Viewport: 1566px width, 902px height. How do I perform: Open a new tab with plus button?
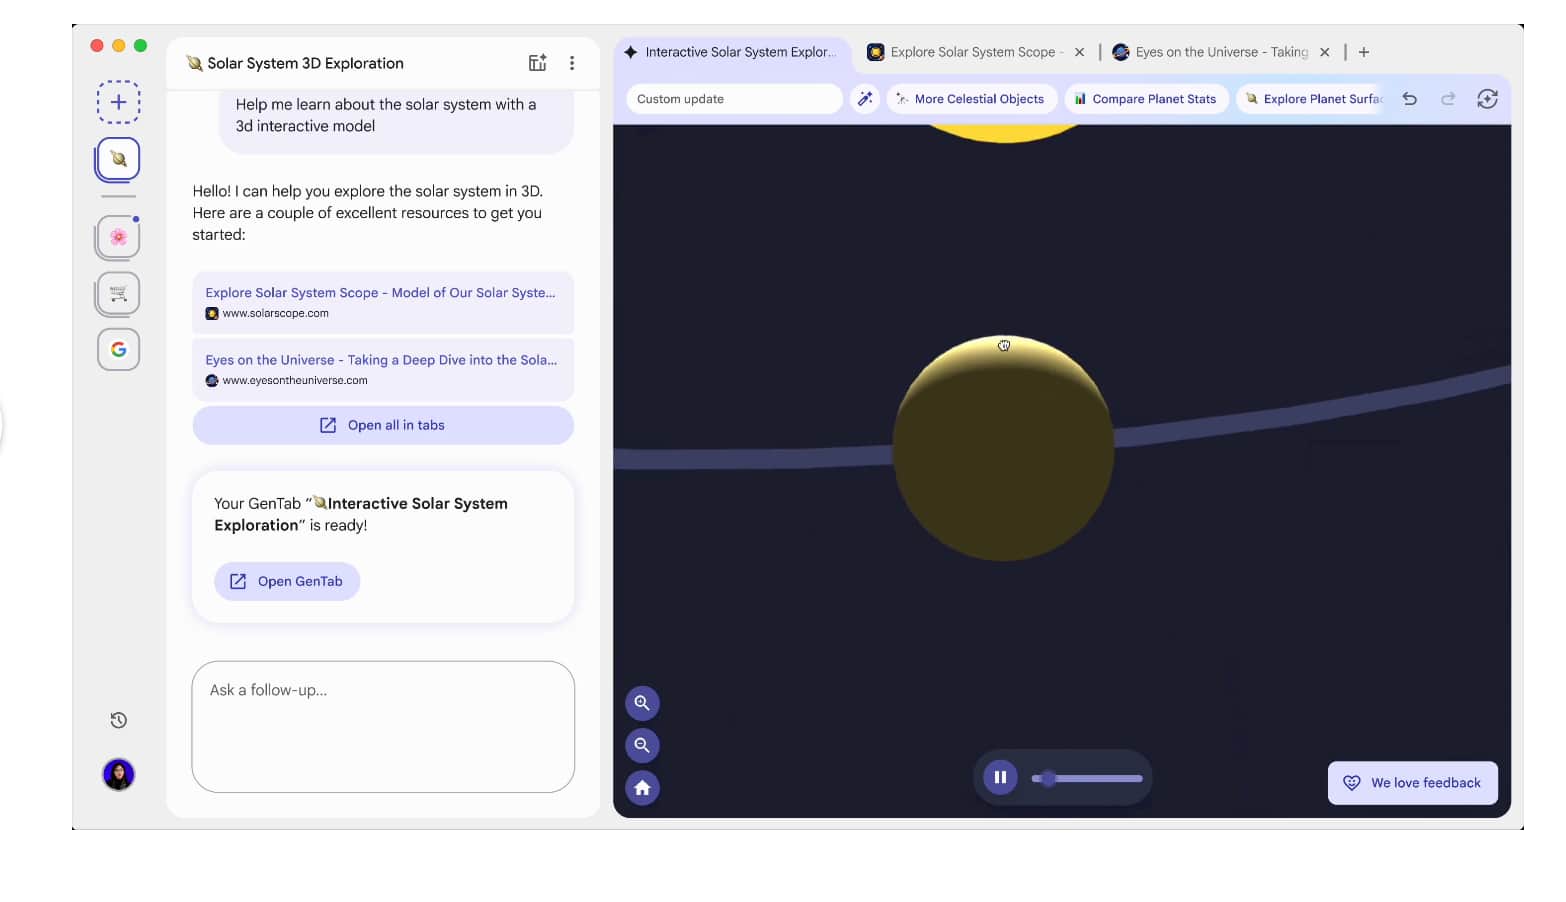pyautogui.click(x=1364, y=52)
